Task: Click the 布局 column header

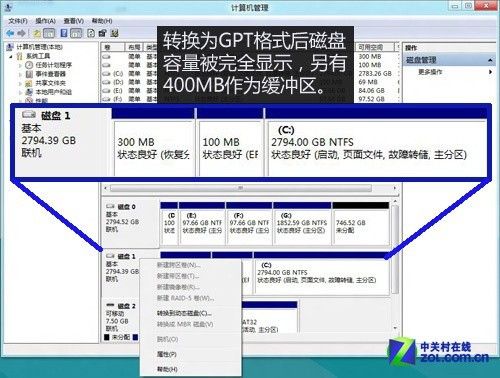Action: pyautogui.click(x=135, y=47)
